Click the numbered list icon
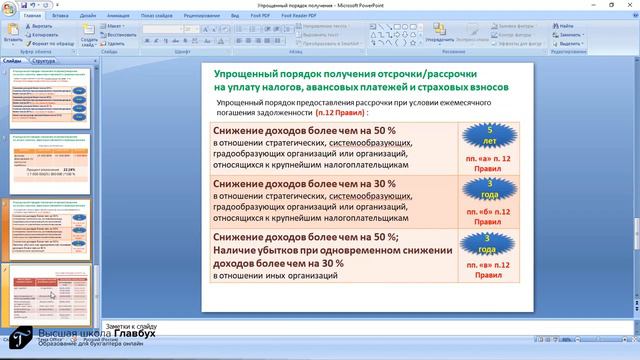 [253, 29]
